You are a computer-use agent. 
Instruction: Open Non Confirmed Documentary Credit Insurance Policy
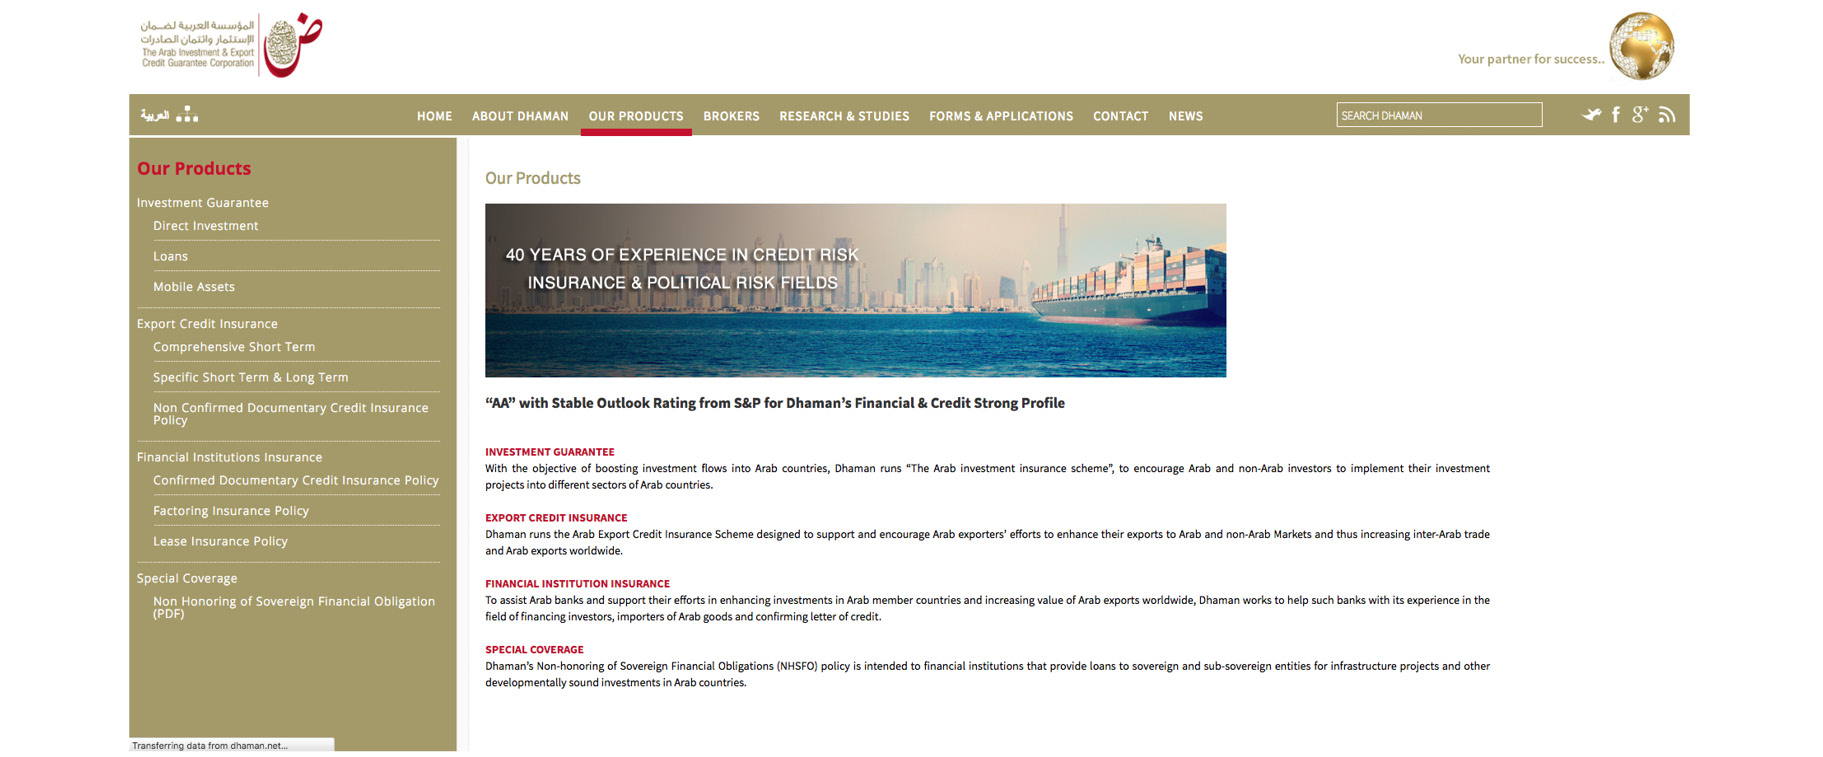pyautogui.click(x=290, y=414)
